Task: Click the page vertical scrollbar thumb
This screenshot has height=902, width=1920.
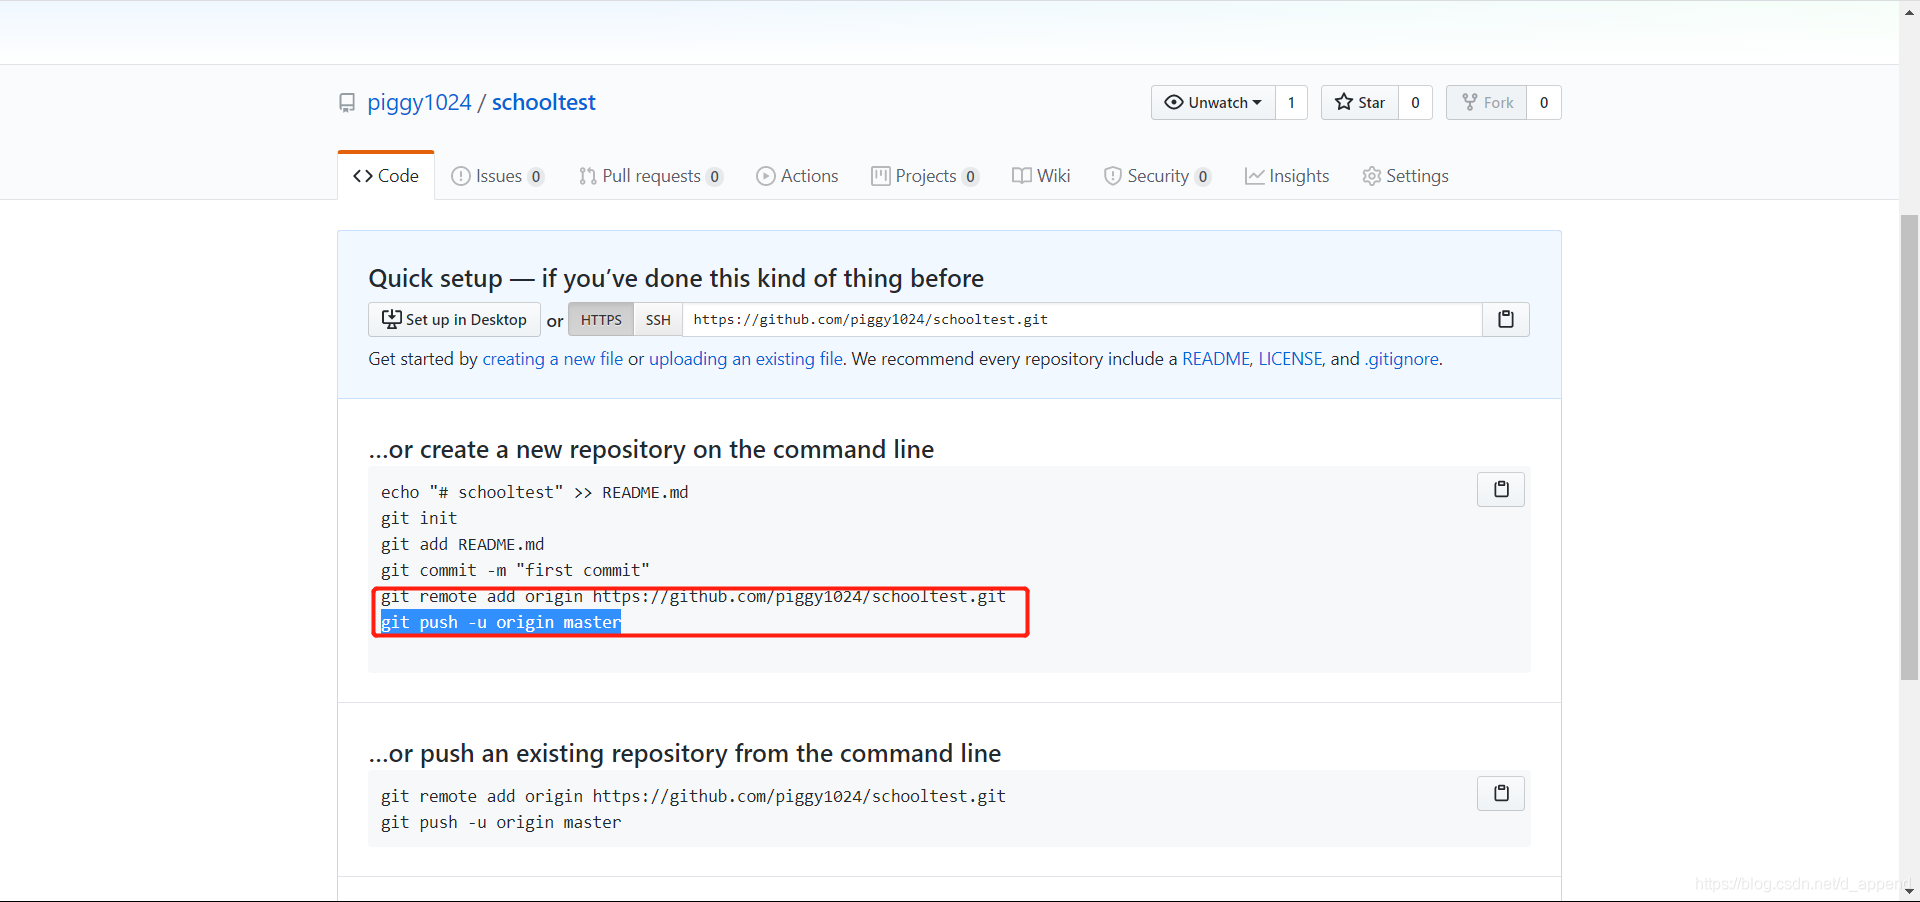Action: pyautogui.click(x=1909, y=447)
